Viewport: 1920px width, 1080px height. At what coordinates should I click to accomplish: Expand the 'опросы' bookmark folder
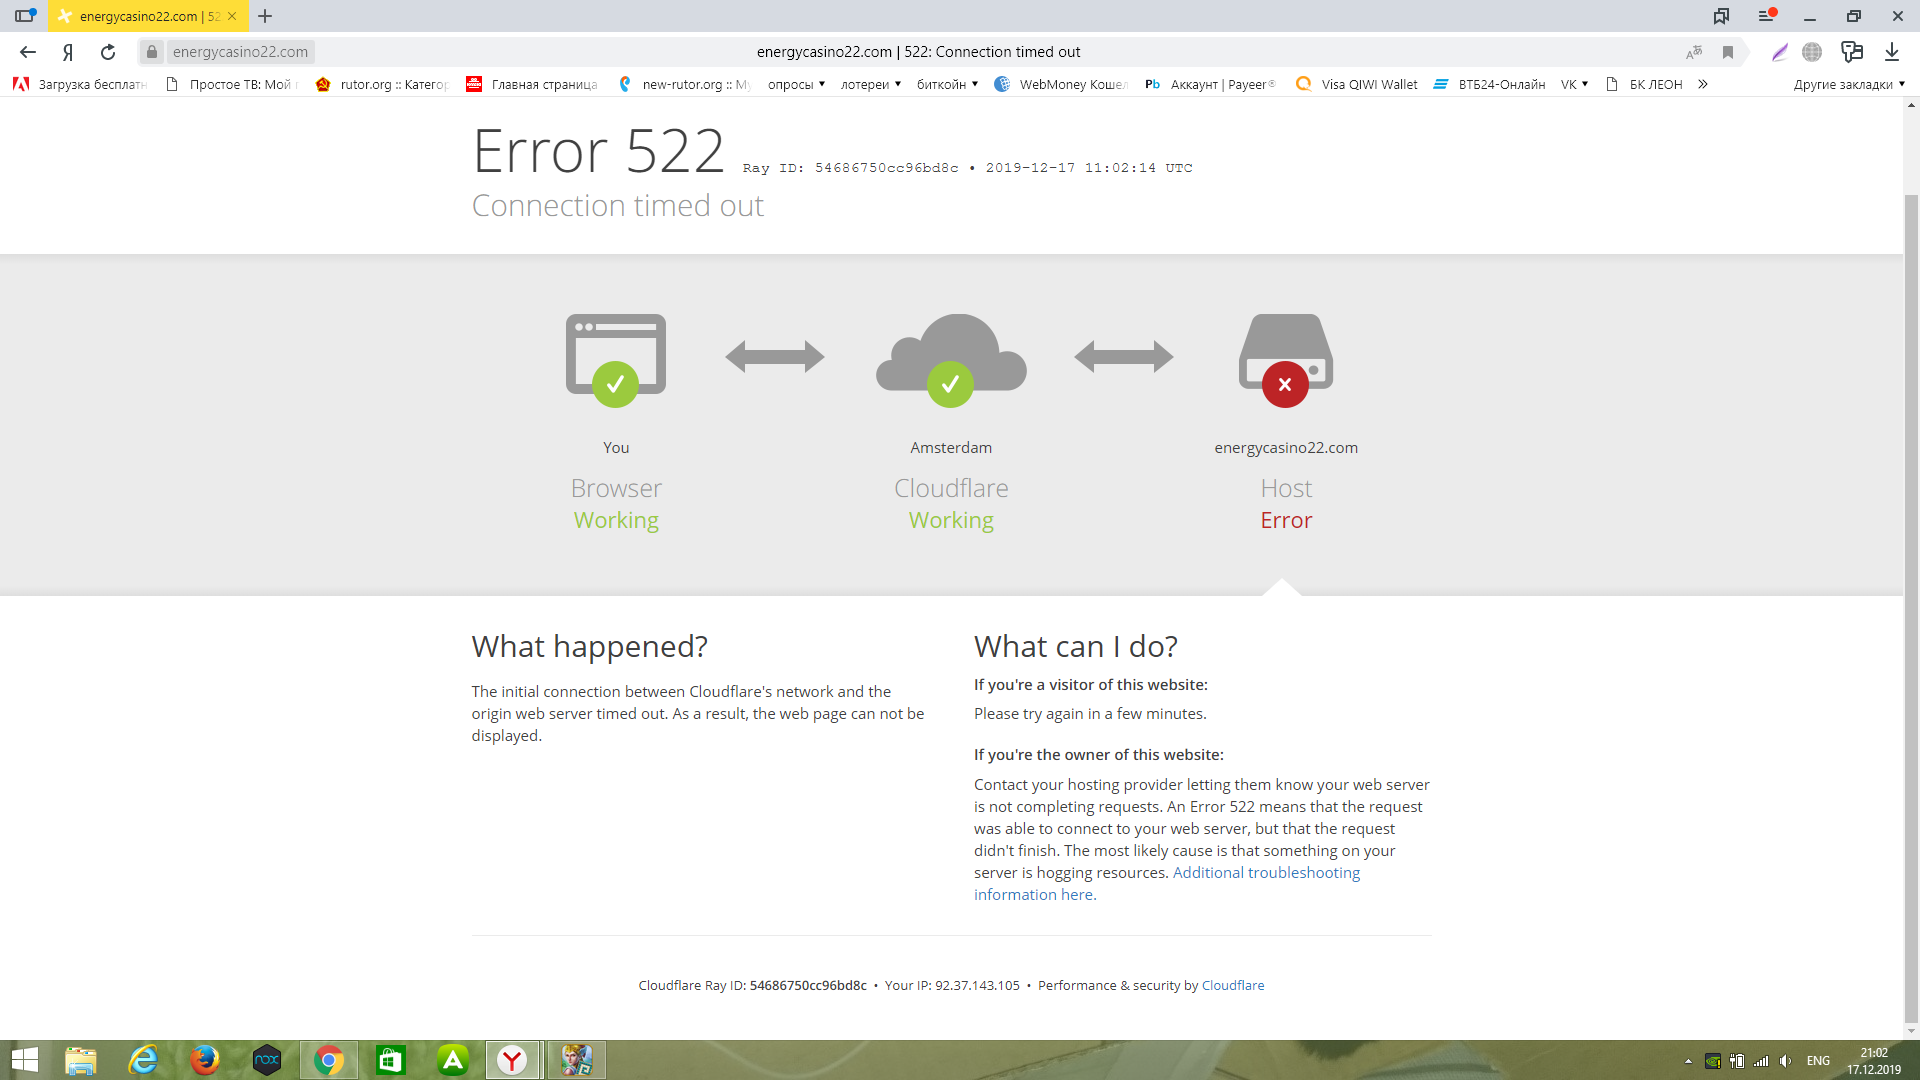(x=796, y=85)
